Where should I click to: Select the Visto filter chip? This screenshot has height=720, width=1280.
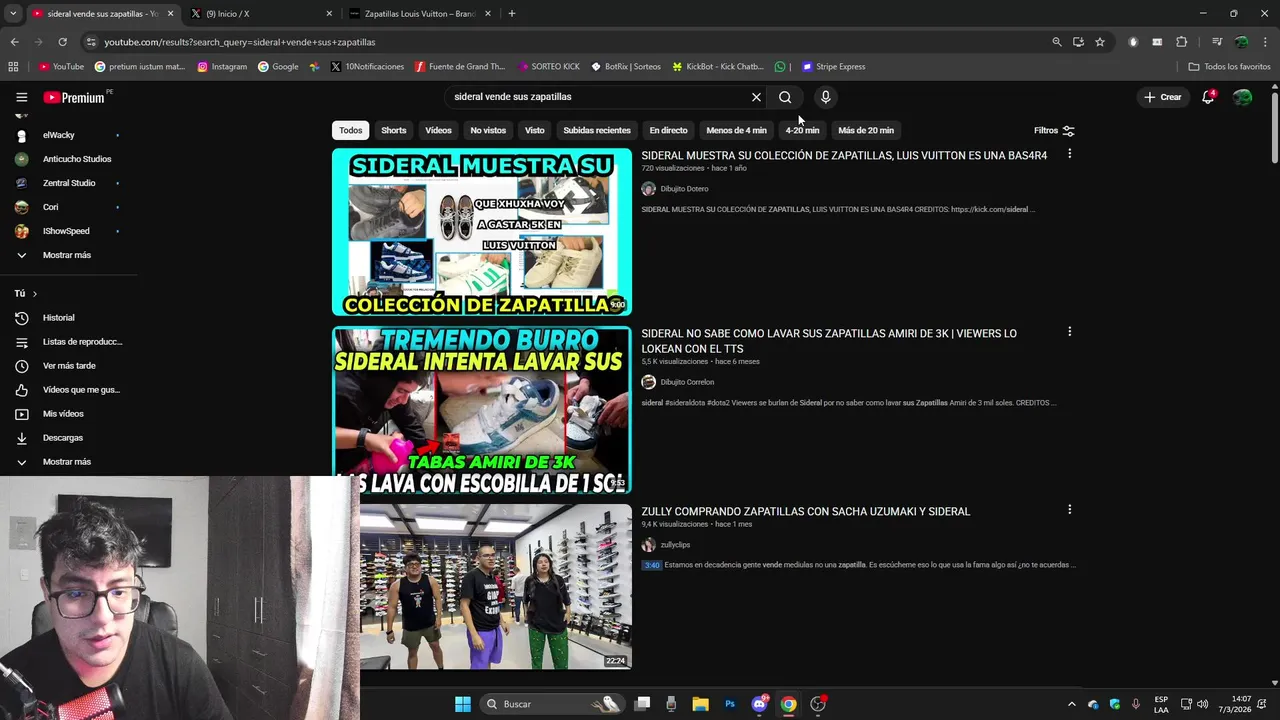535,131
